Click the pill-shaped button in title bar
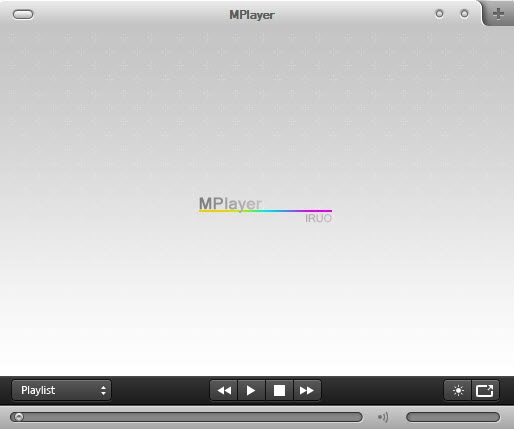This screenshot has width=518, height=431. 23,14
